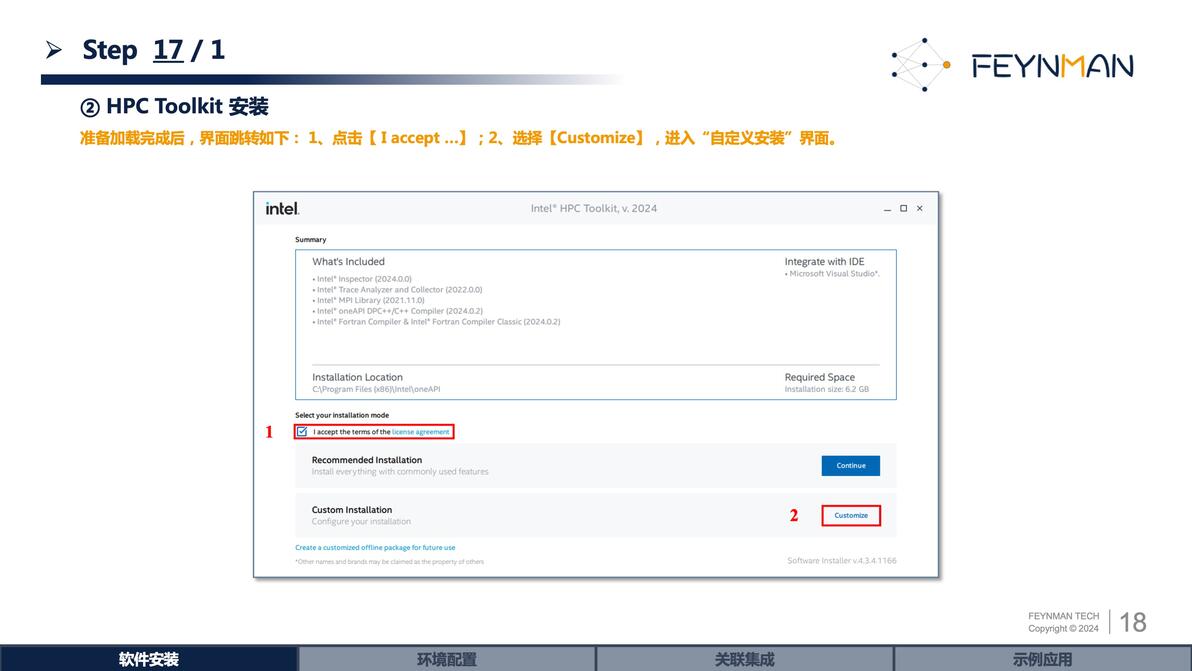This screenshot has height=671, width=1192.
Task: Click the Recommended Installation heading
Action: coord(366,460)
